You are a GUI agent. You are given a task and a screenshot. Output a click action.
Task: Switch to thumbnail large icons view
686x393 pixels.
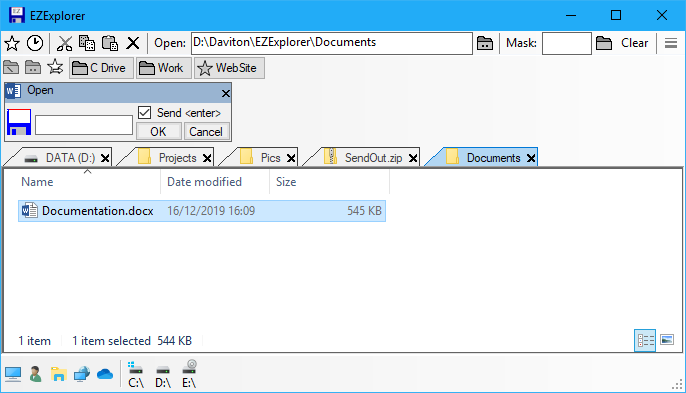tap(667, 340)
